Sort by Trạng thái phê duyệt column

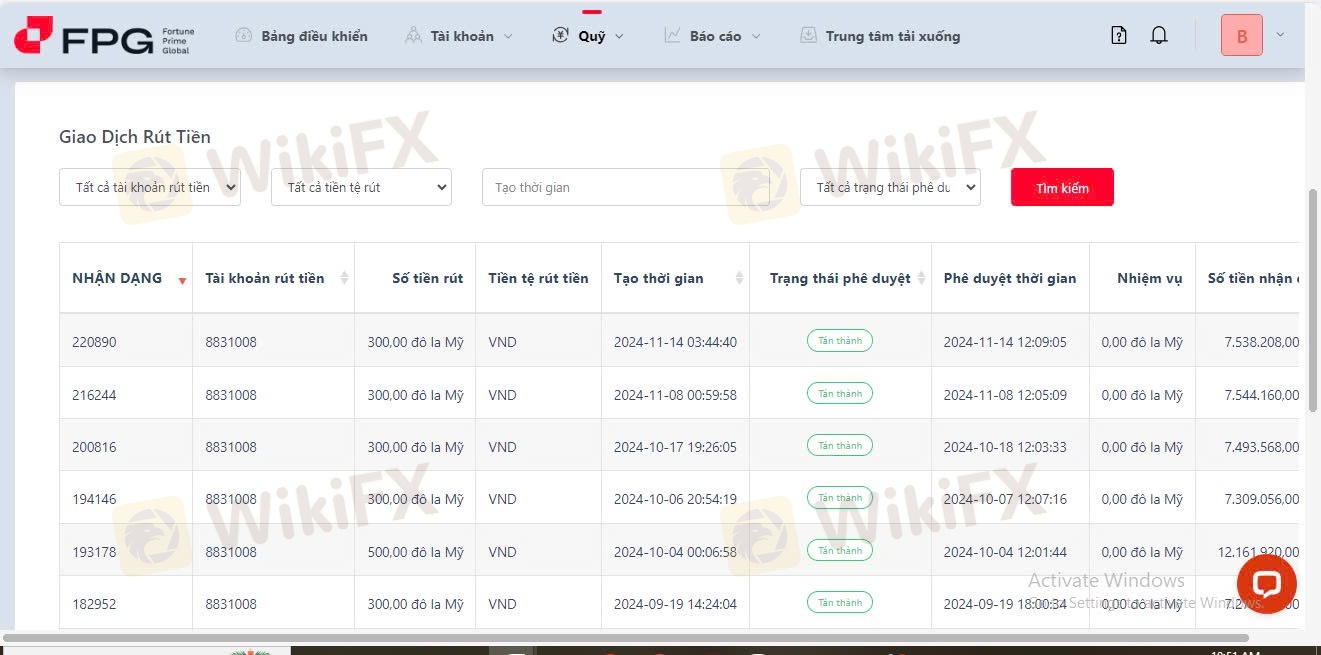[921, 278]
